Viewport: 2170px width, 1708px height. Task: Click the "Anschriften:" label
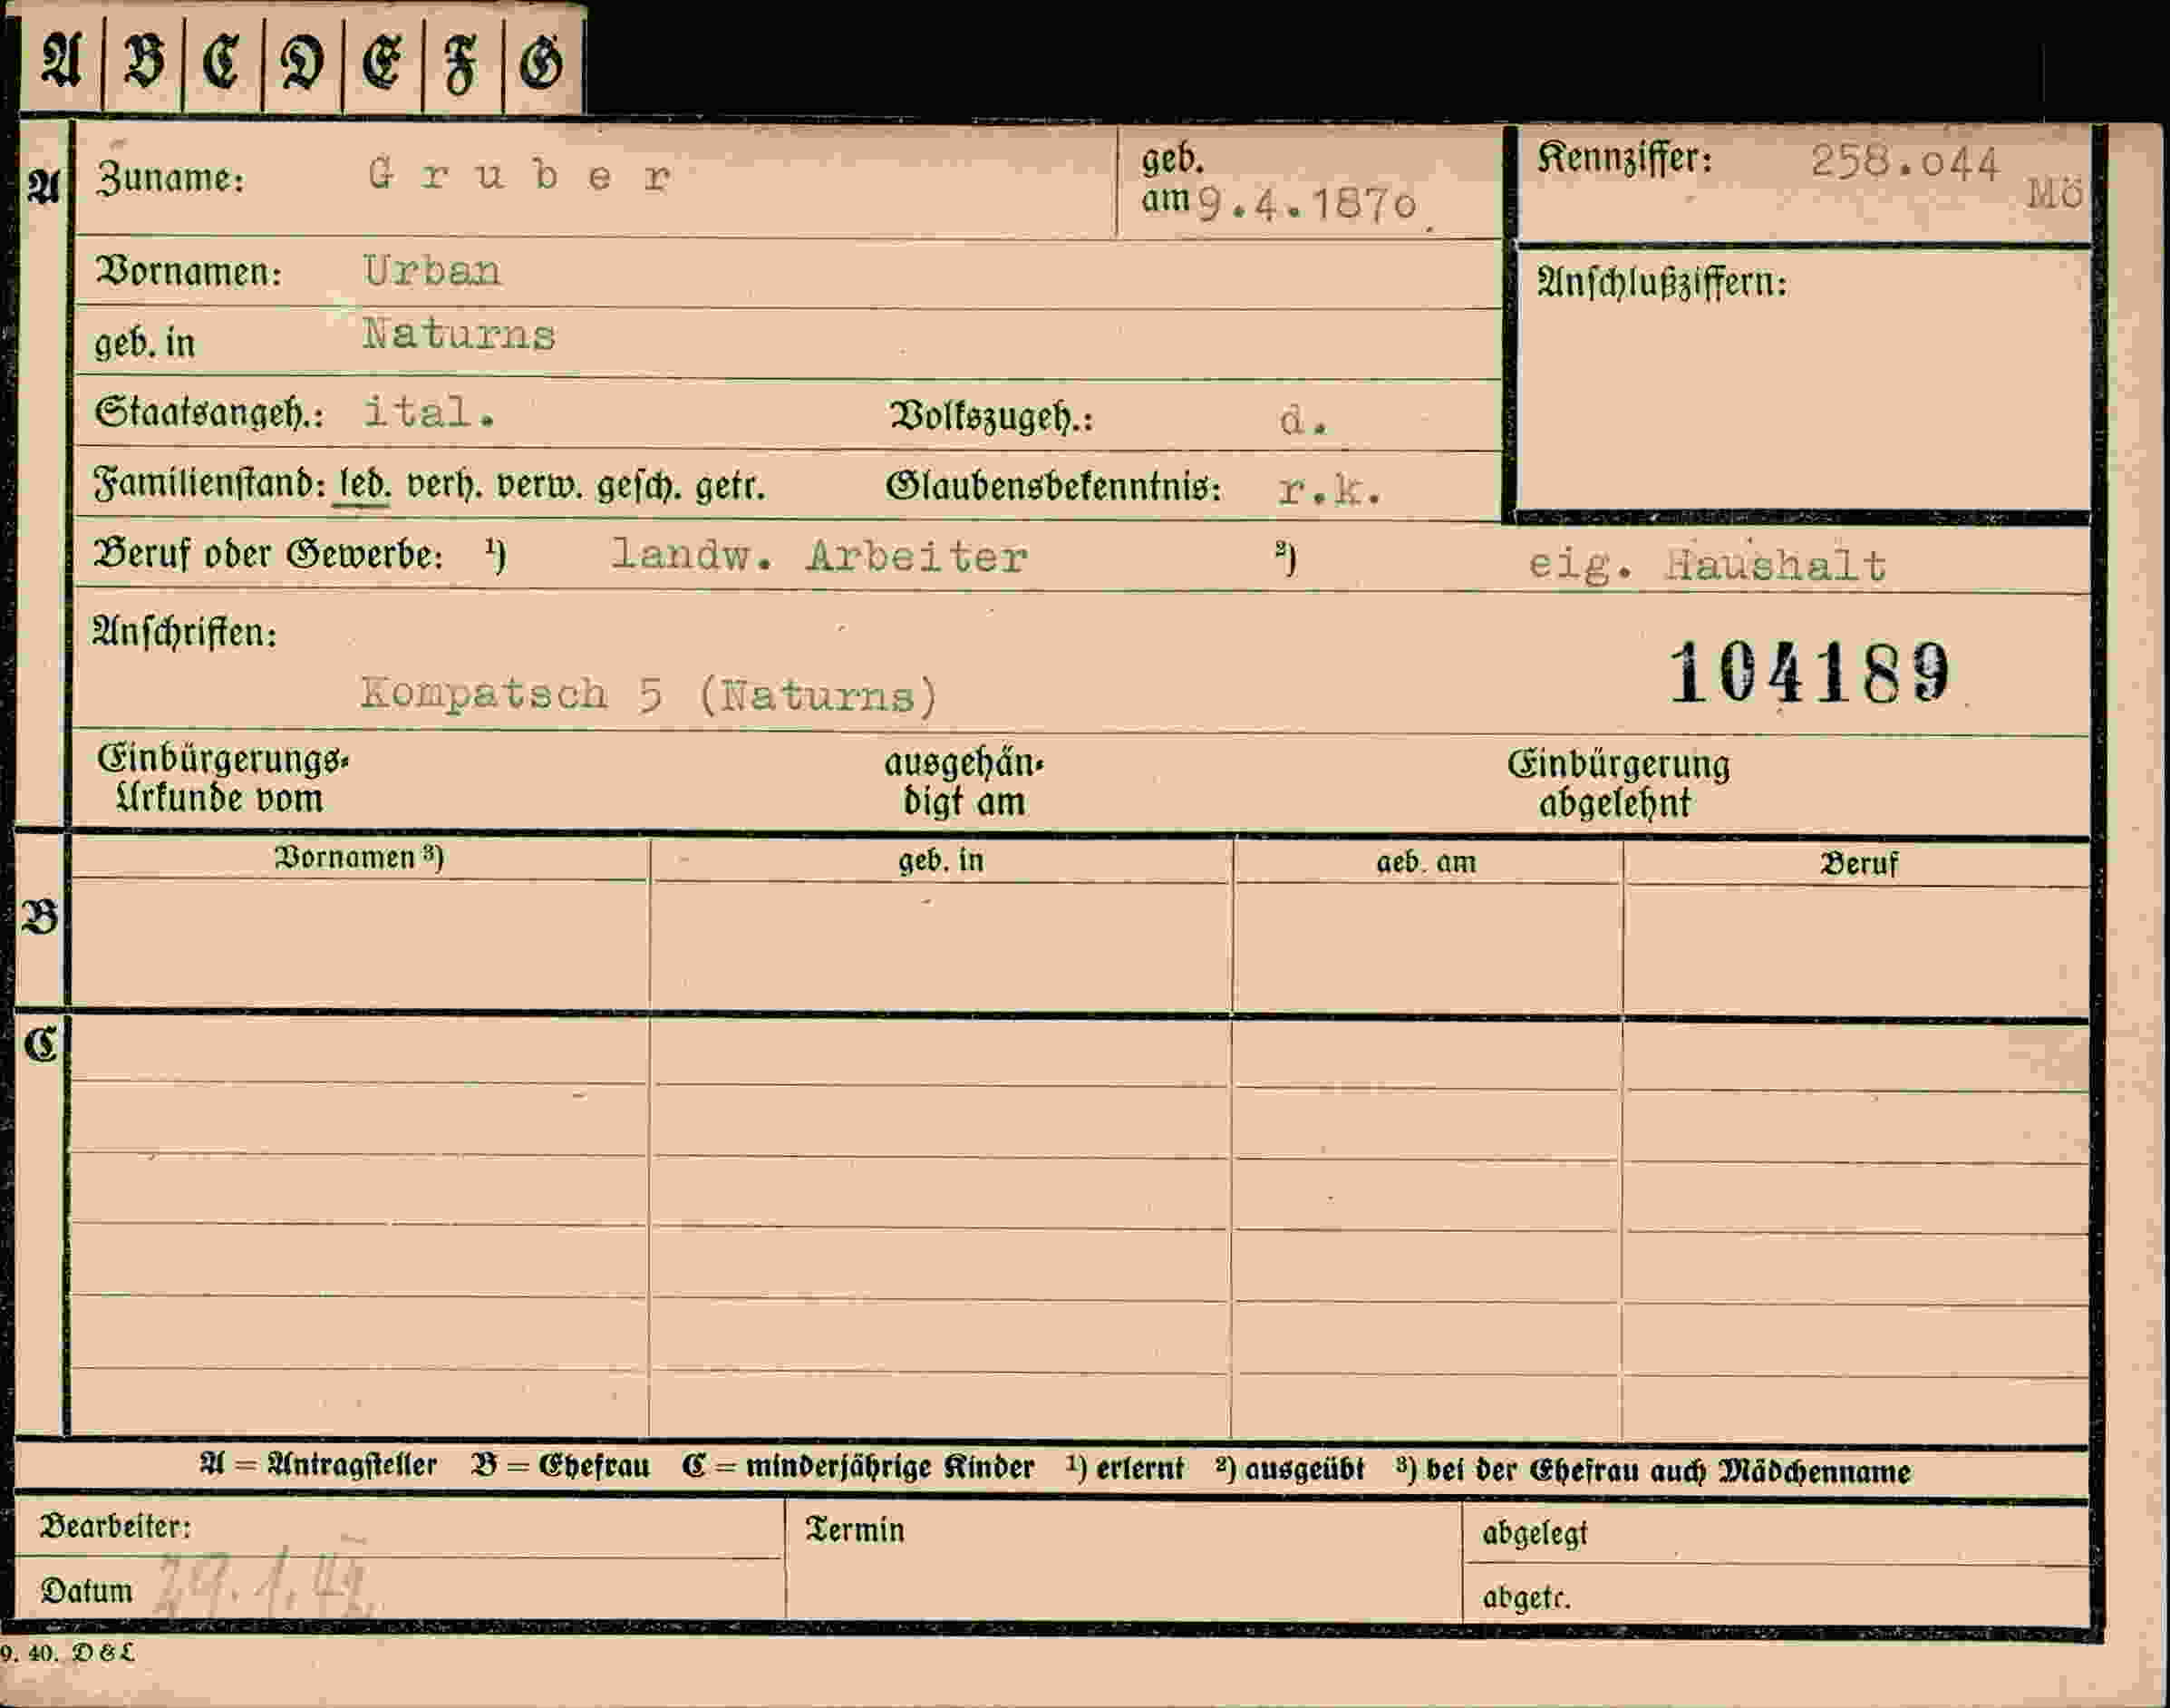pyautogui.click(x=184, y=632)
